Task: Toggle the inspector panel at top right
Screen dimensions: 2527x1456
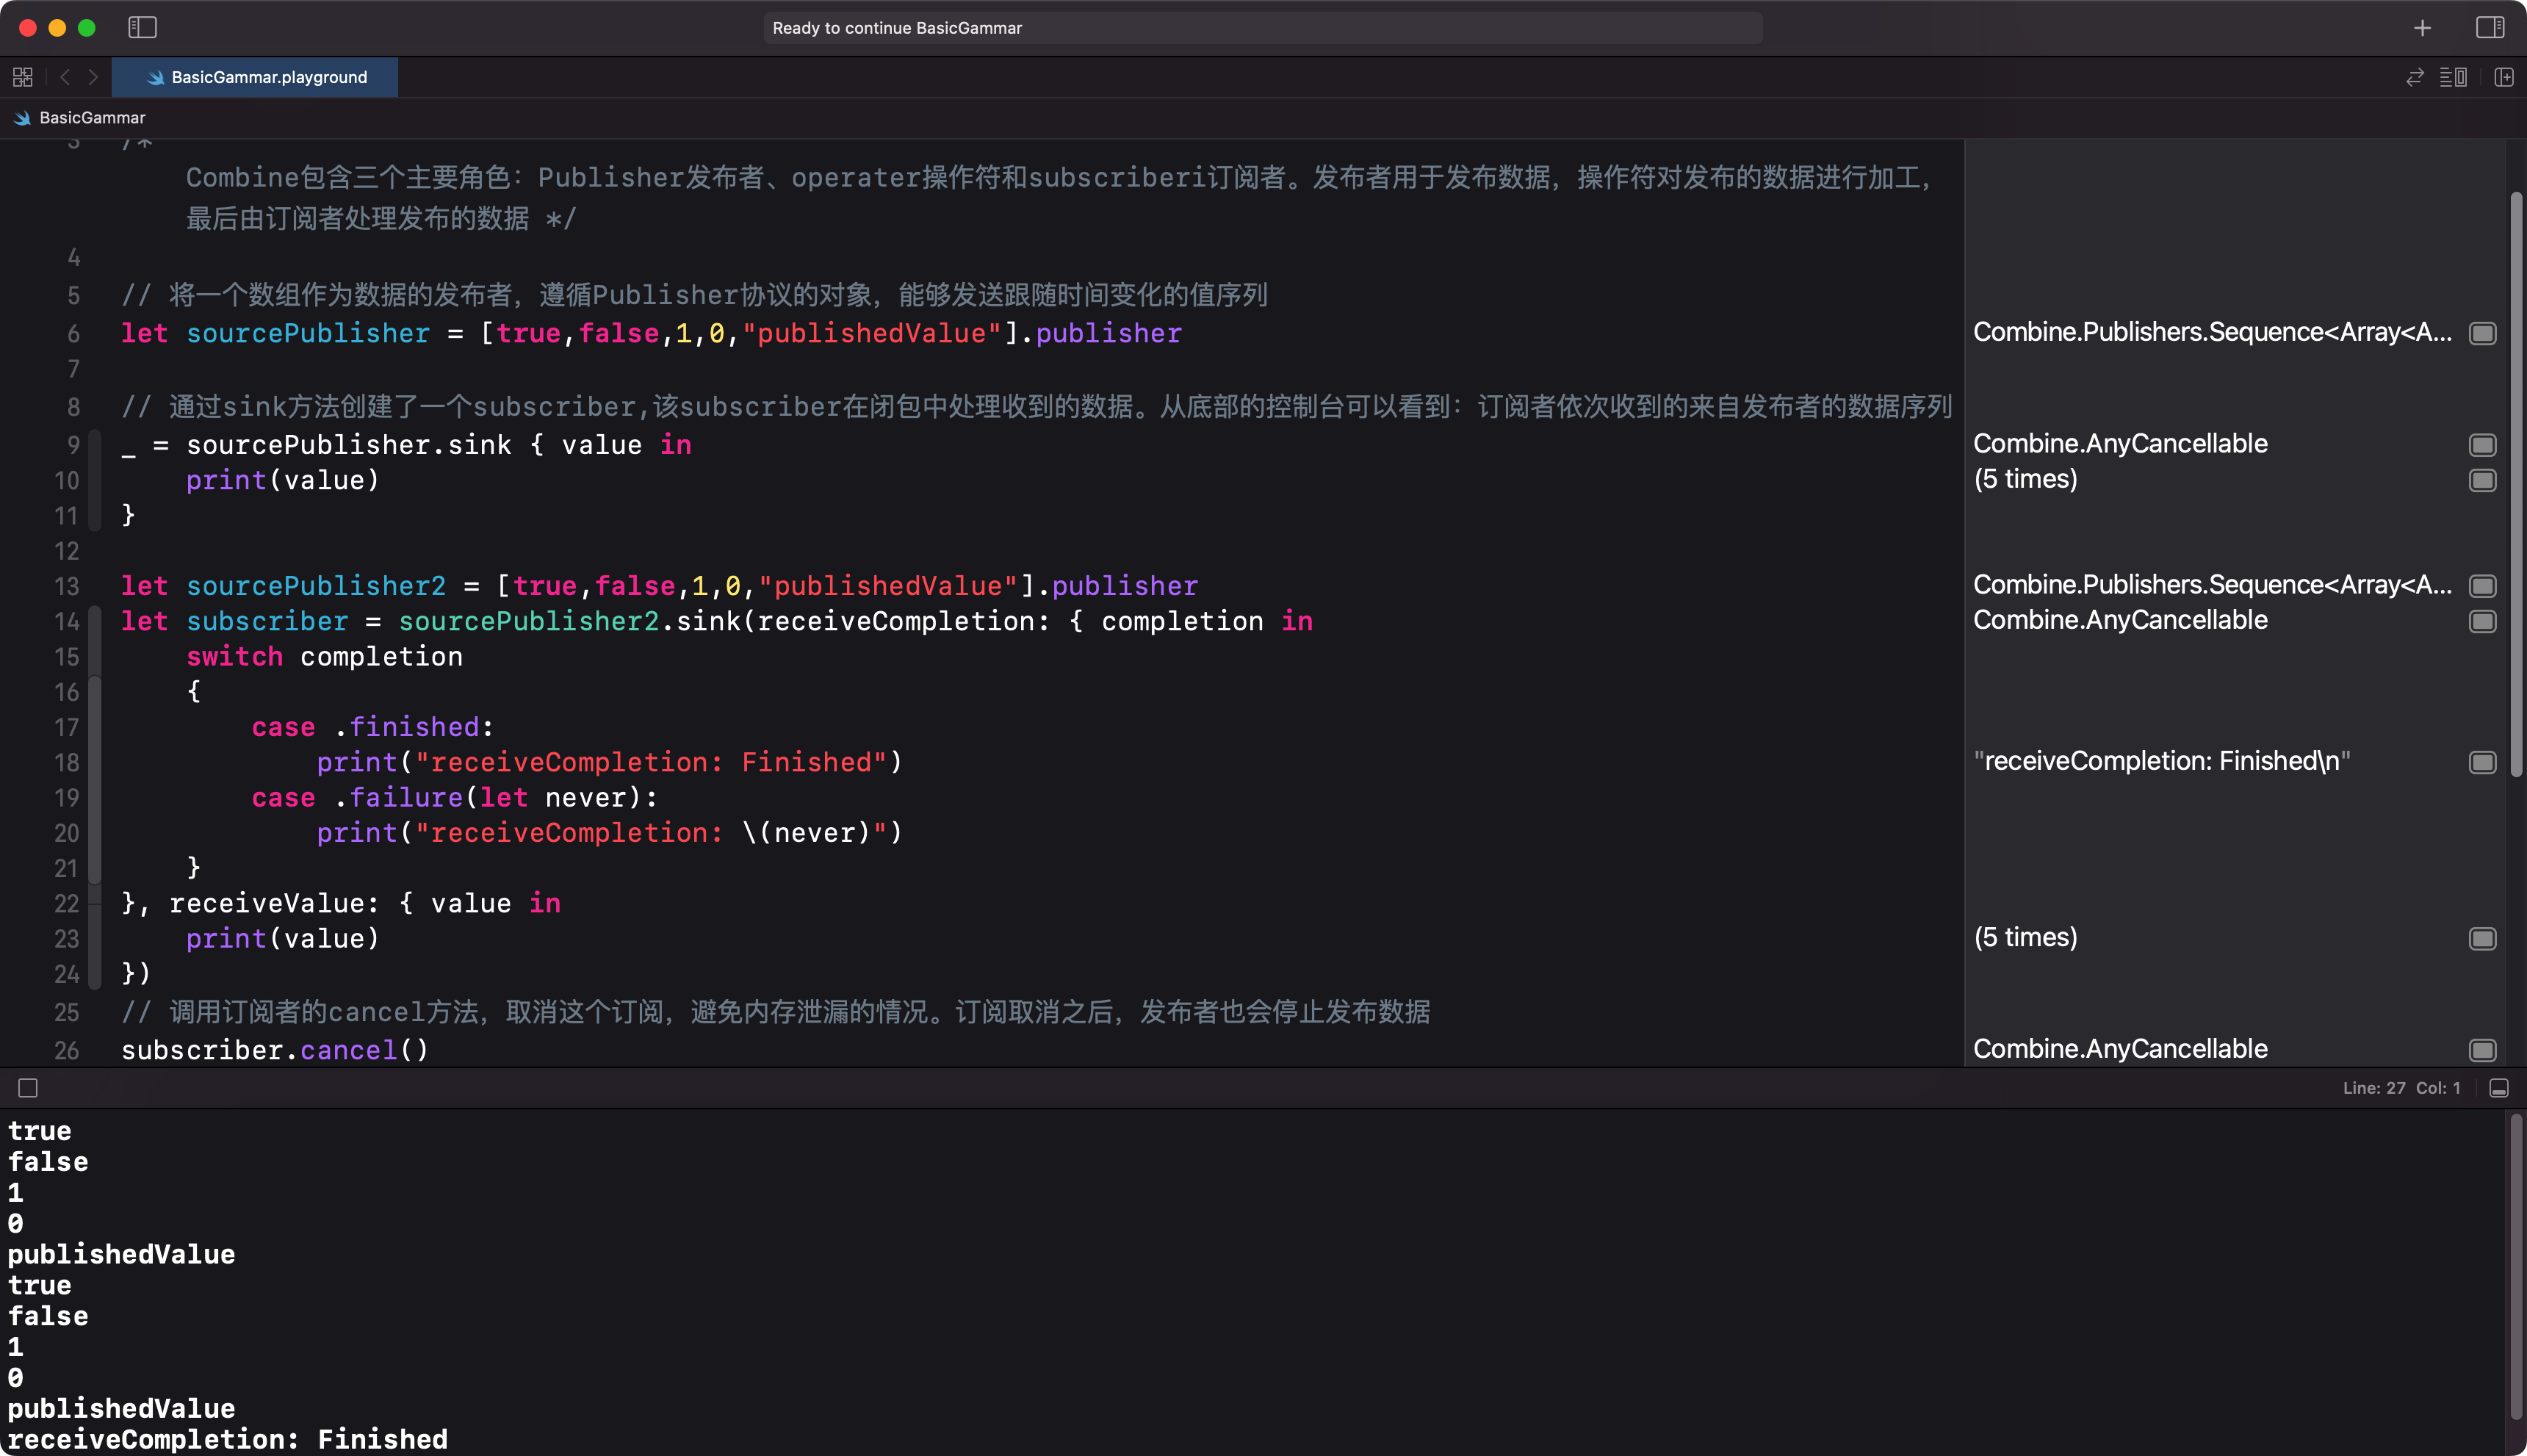Action: click(x=2489, y=27)
